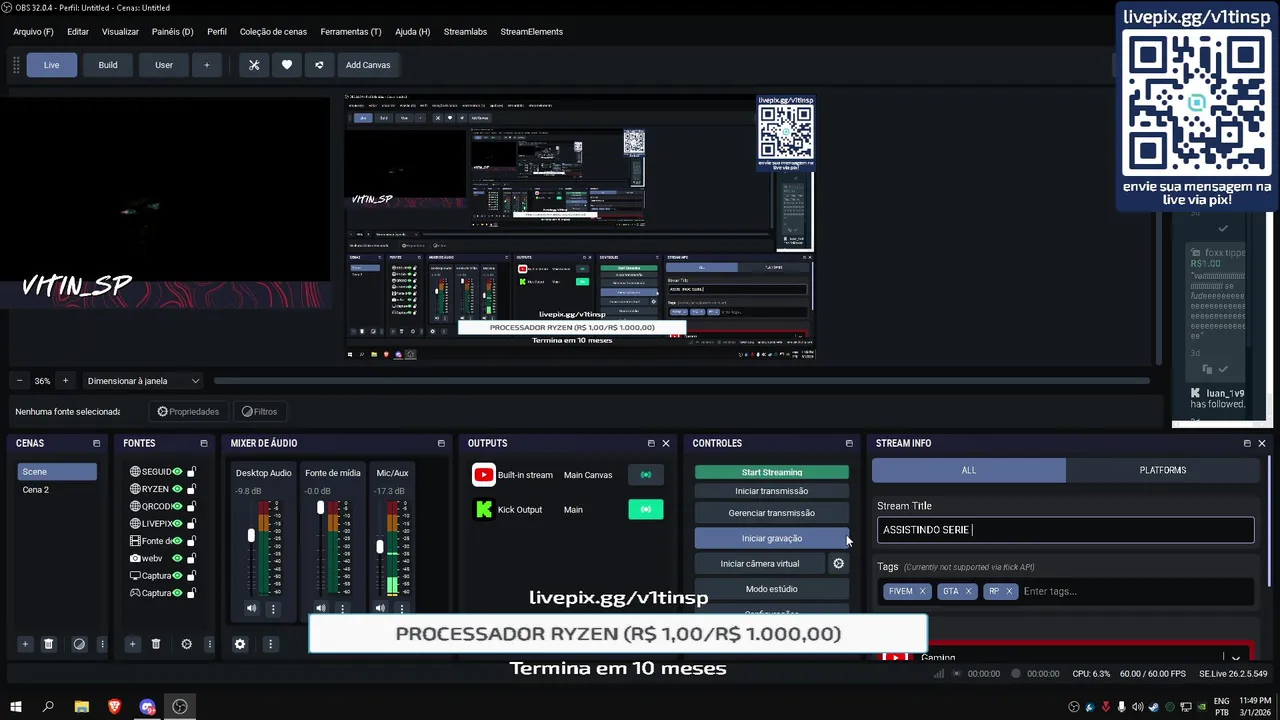The height and width of the screenshot is (720, 1280).
Task: Zoom in the preview with plus button
Action: click(x=65, y=381)
